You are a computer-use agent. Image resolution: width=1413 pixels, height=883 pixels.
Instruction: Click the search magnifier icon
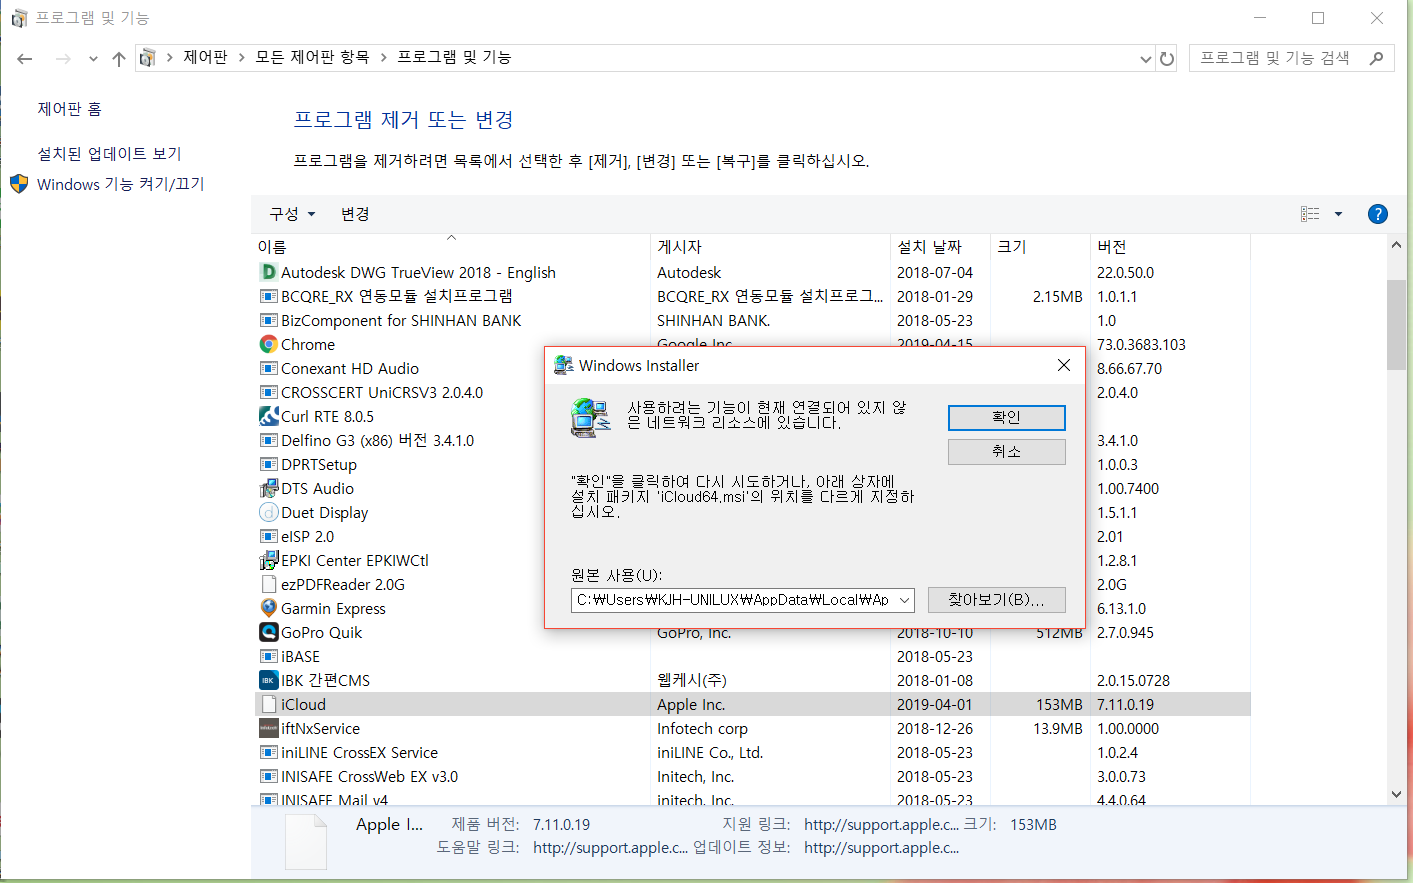pos(1376,58)
